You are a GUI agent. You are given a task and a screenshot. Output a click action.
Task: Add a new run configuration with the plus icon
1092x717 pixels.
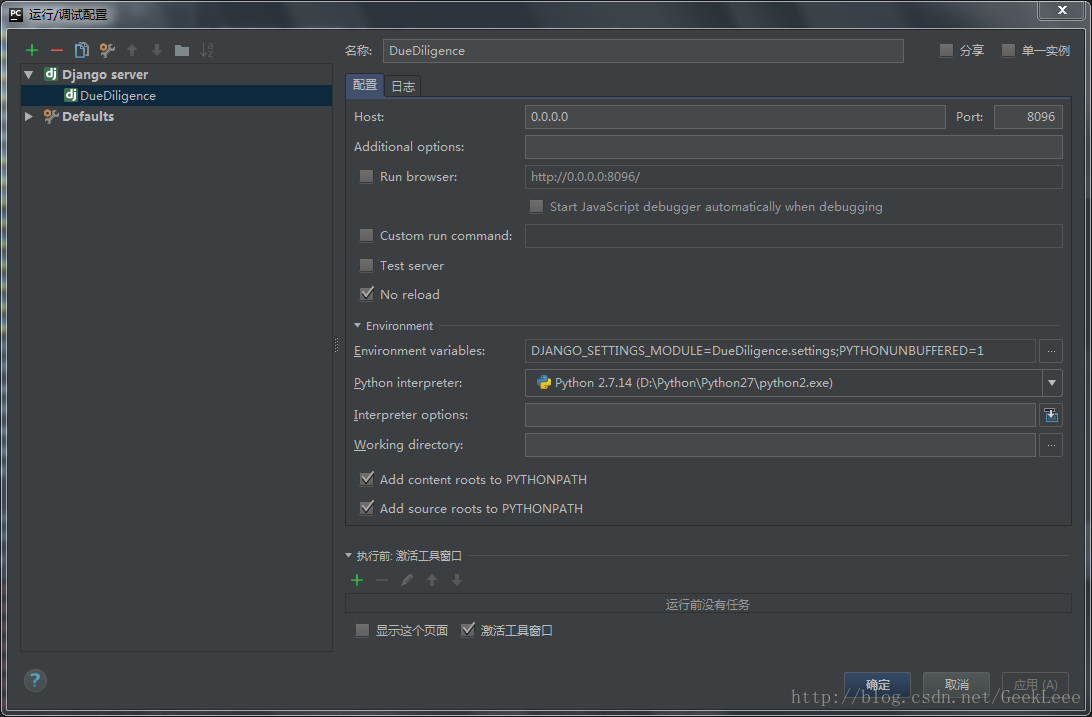point(32,50)
